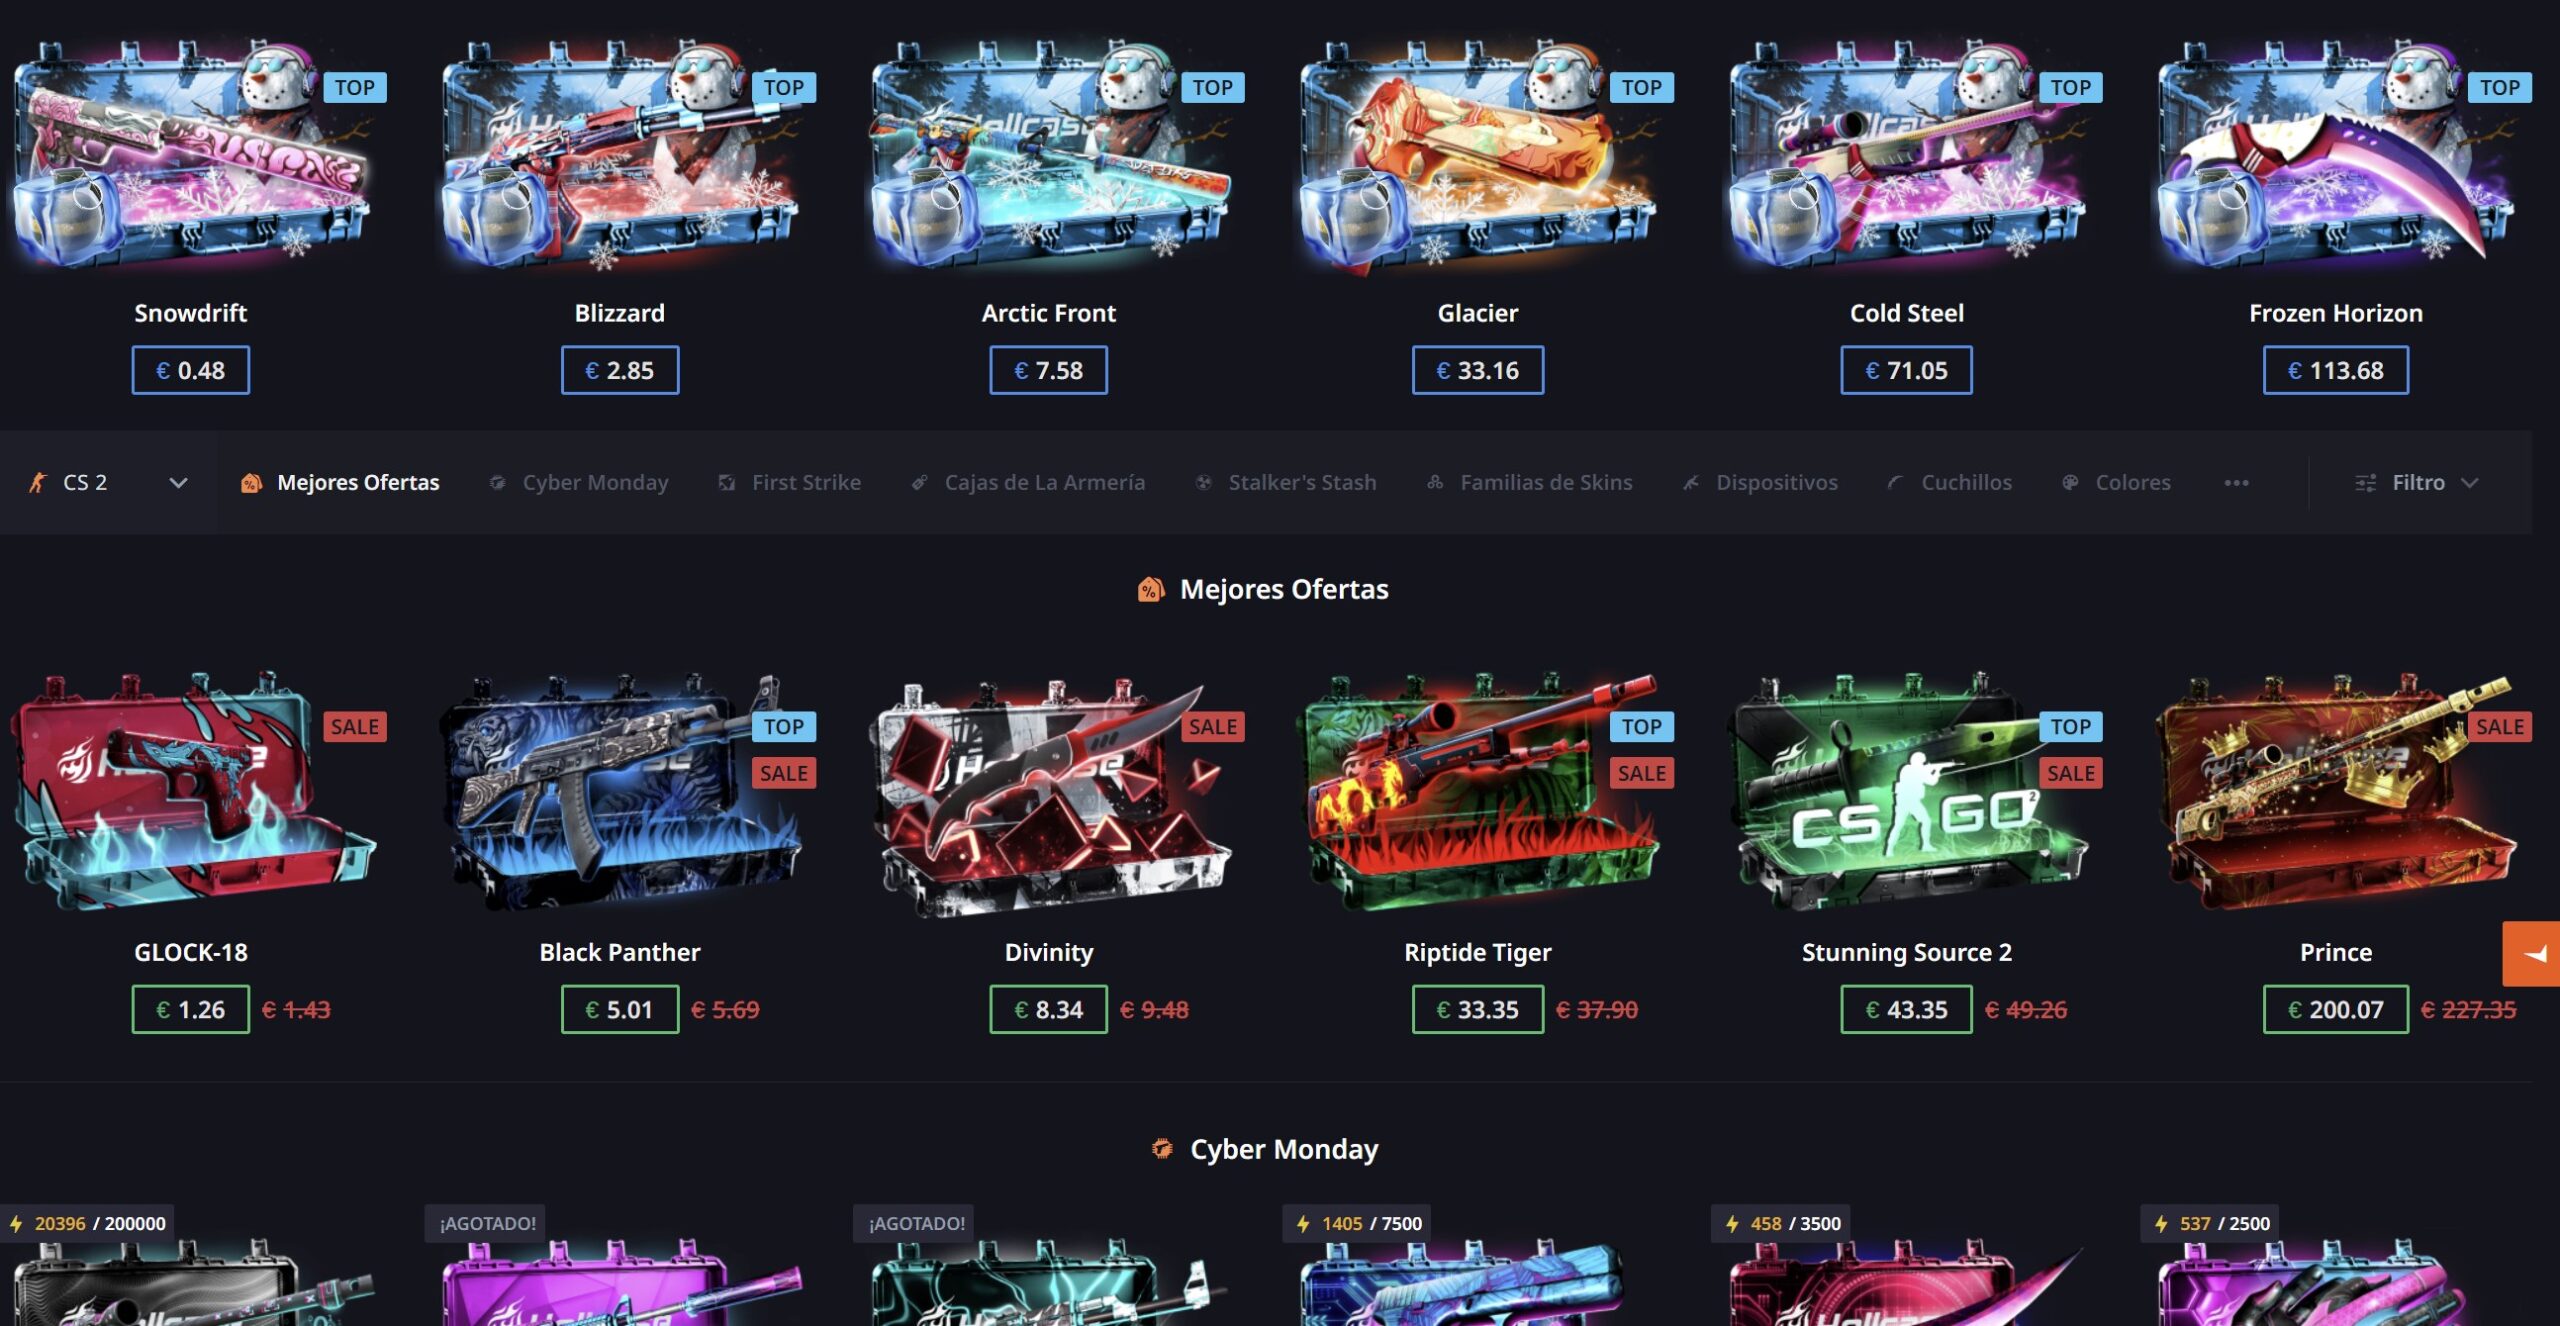Click the Cyber Monday category icon
The height and width of the screenshot is (1326, 2560).
(x=497, y=483)
